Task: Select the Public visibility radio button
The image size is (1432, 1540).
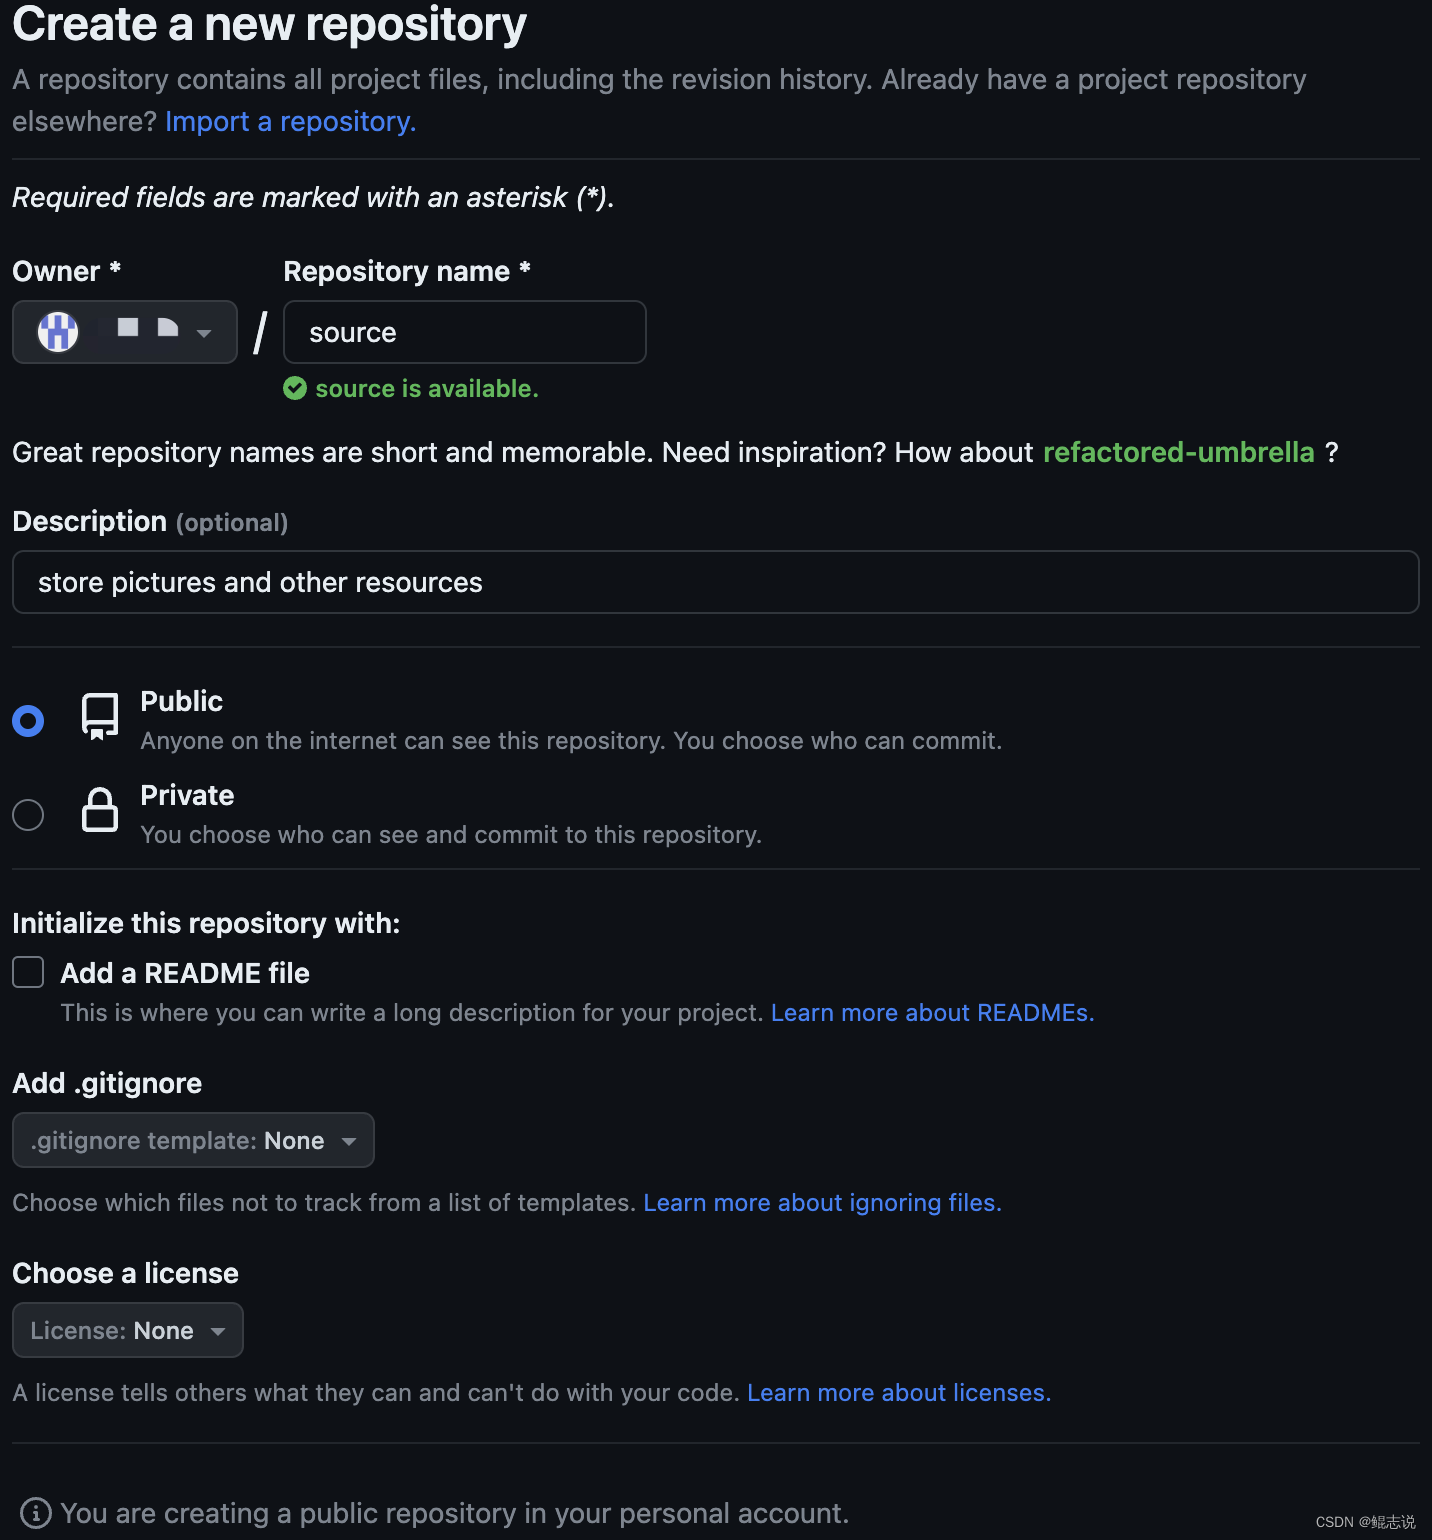Action: point(28,721)
